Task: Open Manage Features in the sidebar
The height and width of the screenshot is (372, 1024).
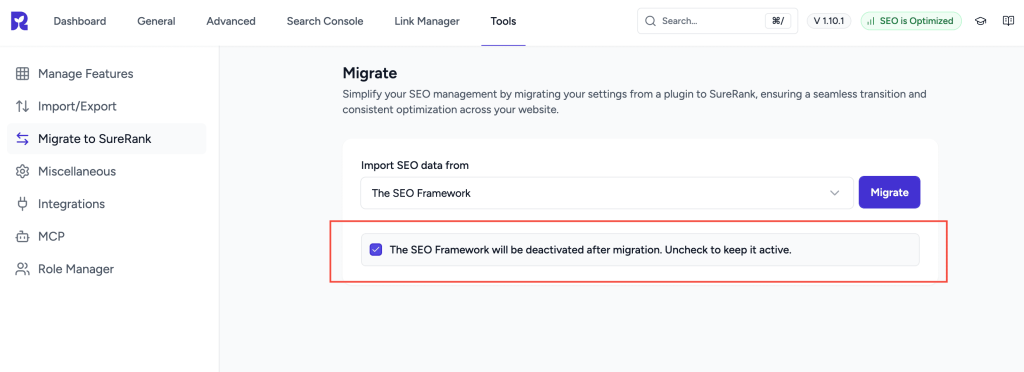Action: pyautogui.click(x=106, y=74)
